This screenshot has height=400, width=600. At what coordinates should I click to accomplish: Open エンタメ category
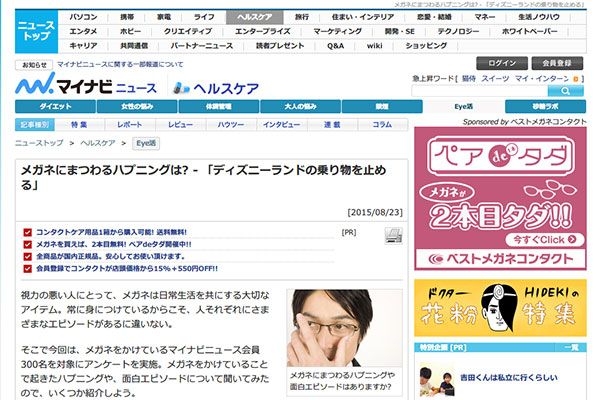[x=83, y=31]
